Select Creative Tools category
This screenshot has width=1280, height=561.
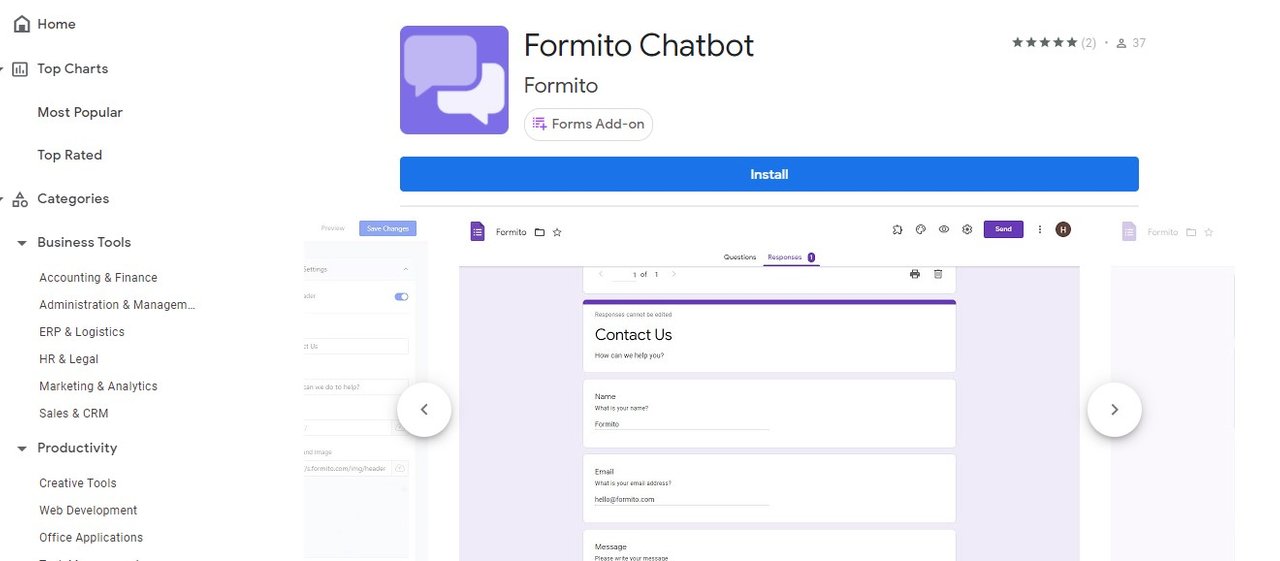click(x=78, y=483)
